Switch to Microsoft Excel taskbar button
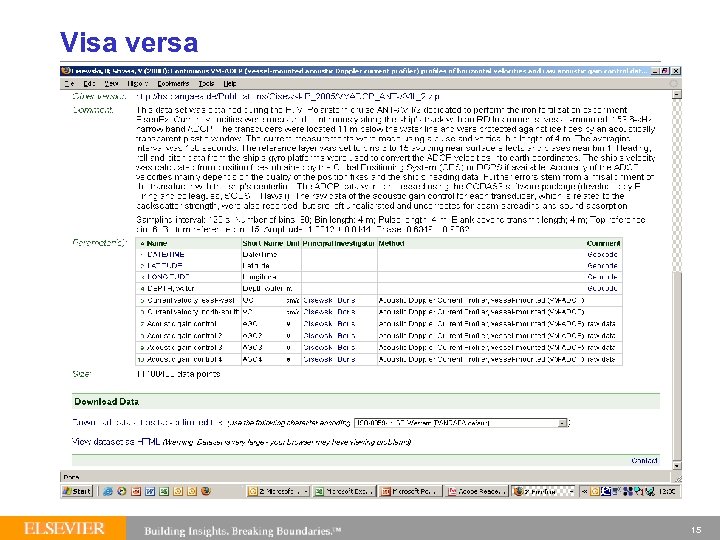 click(x=344, y=491)
